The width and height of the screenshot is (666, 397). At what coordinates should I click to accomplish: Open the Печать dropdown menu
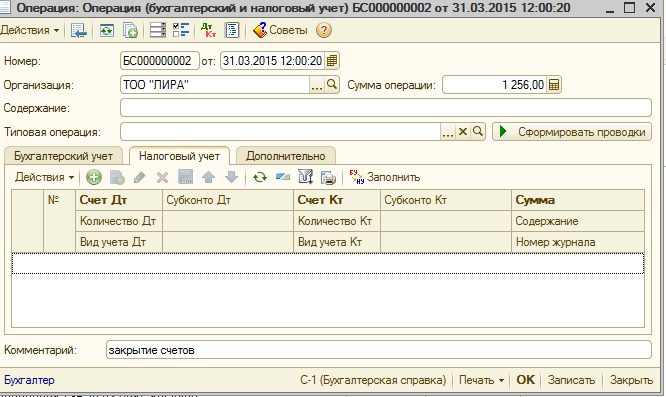click(481, 380)
